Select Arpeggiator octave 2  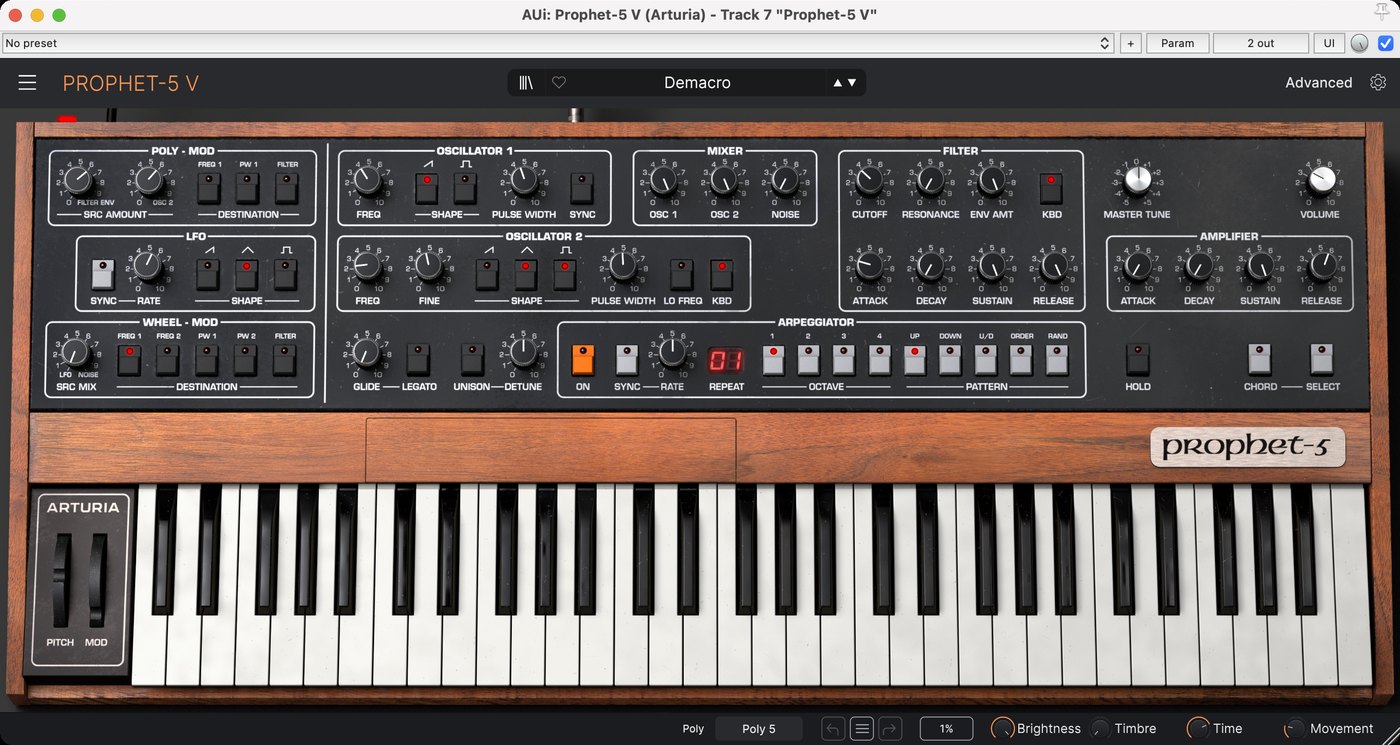click(808, 360)
